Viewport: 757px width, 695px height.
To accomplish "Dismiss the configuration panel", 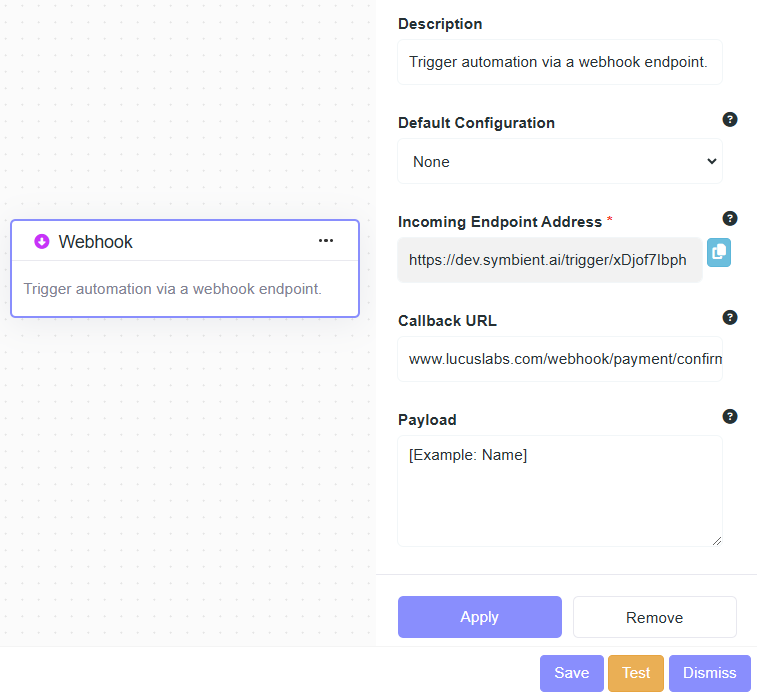I will point(709,673).
